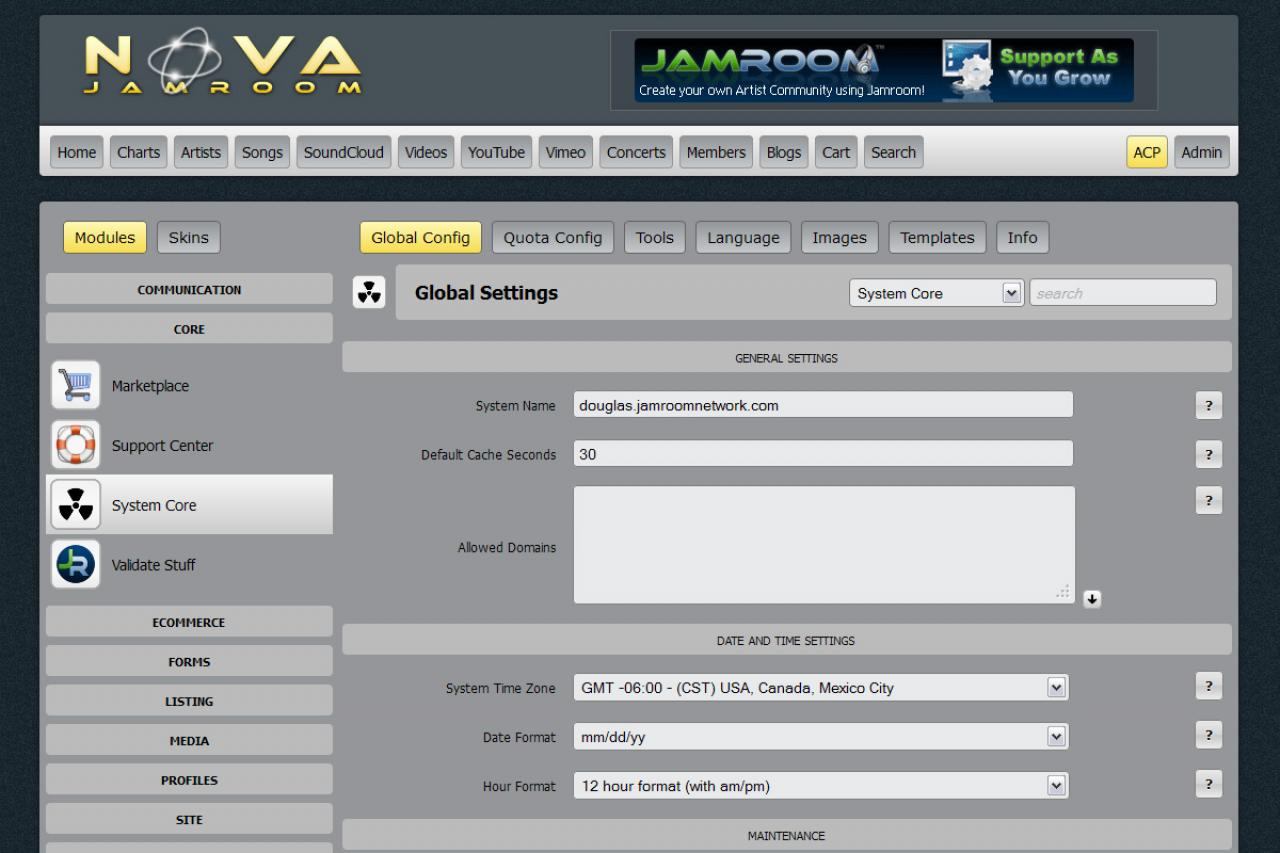Image resolution: width=1280 pixels, height=853 pixels.
Task: Select the System Core module label
Action: [154, 505]
